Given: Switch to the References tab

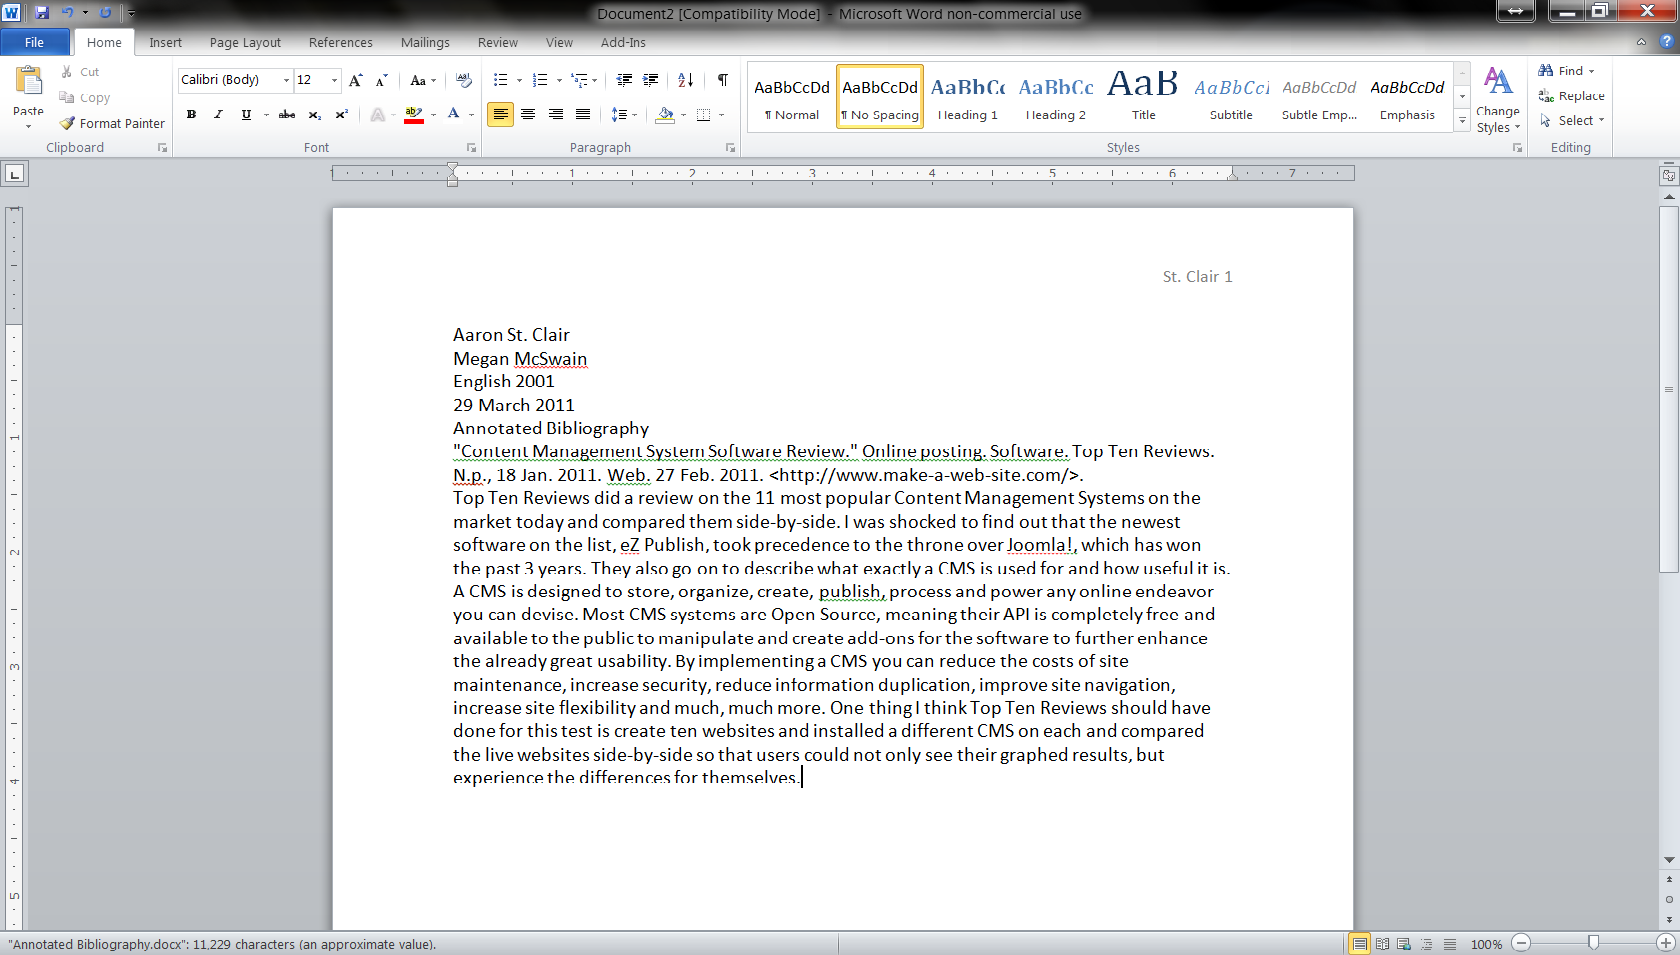Looking at the screenshot, I should coord(341,42).
